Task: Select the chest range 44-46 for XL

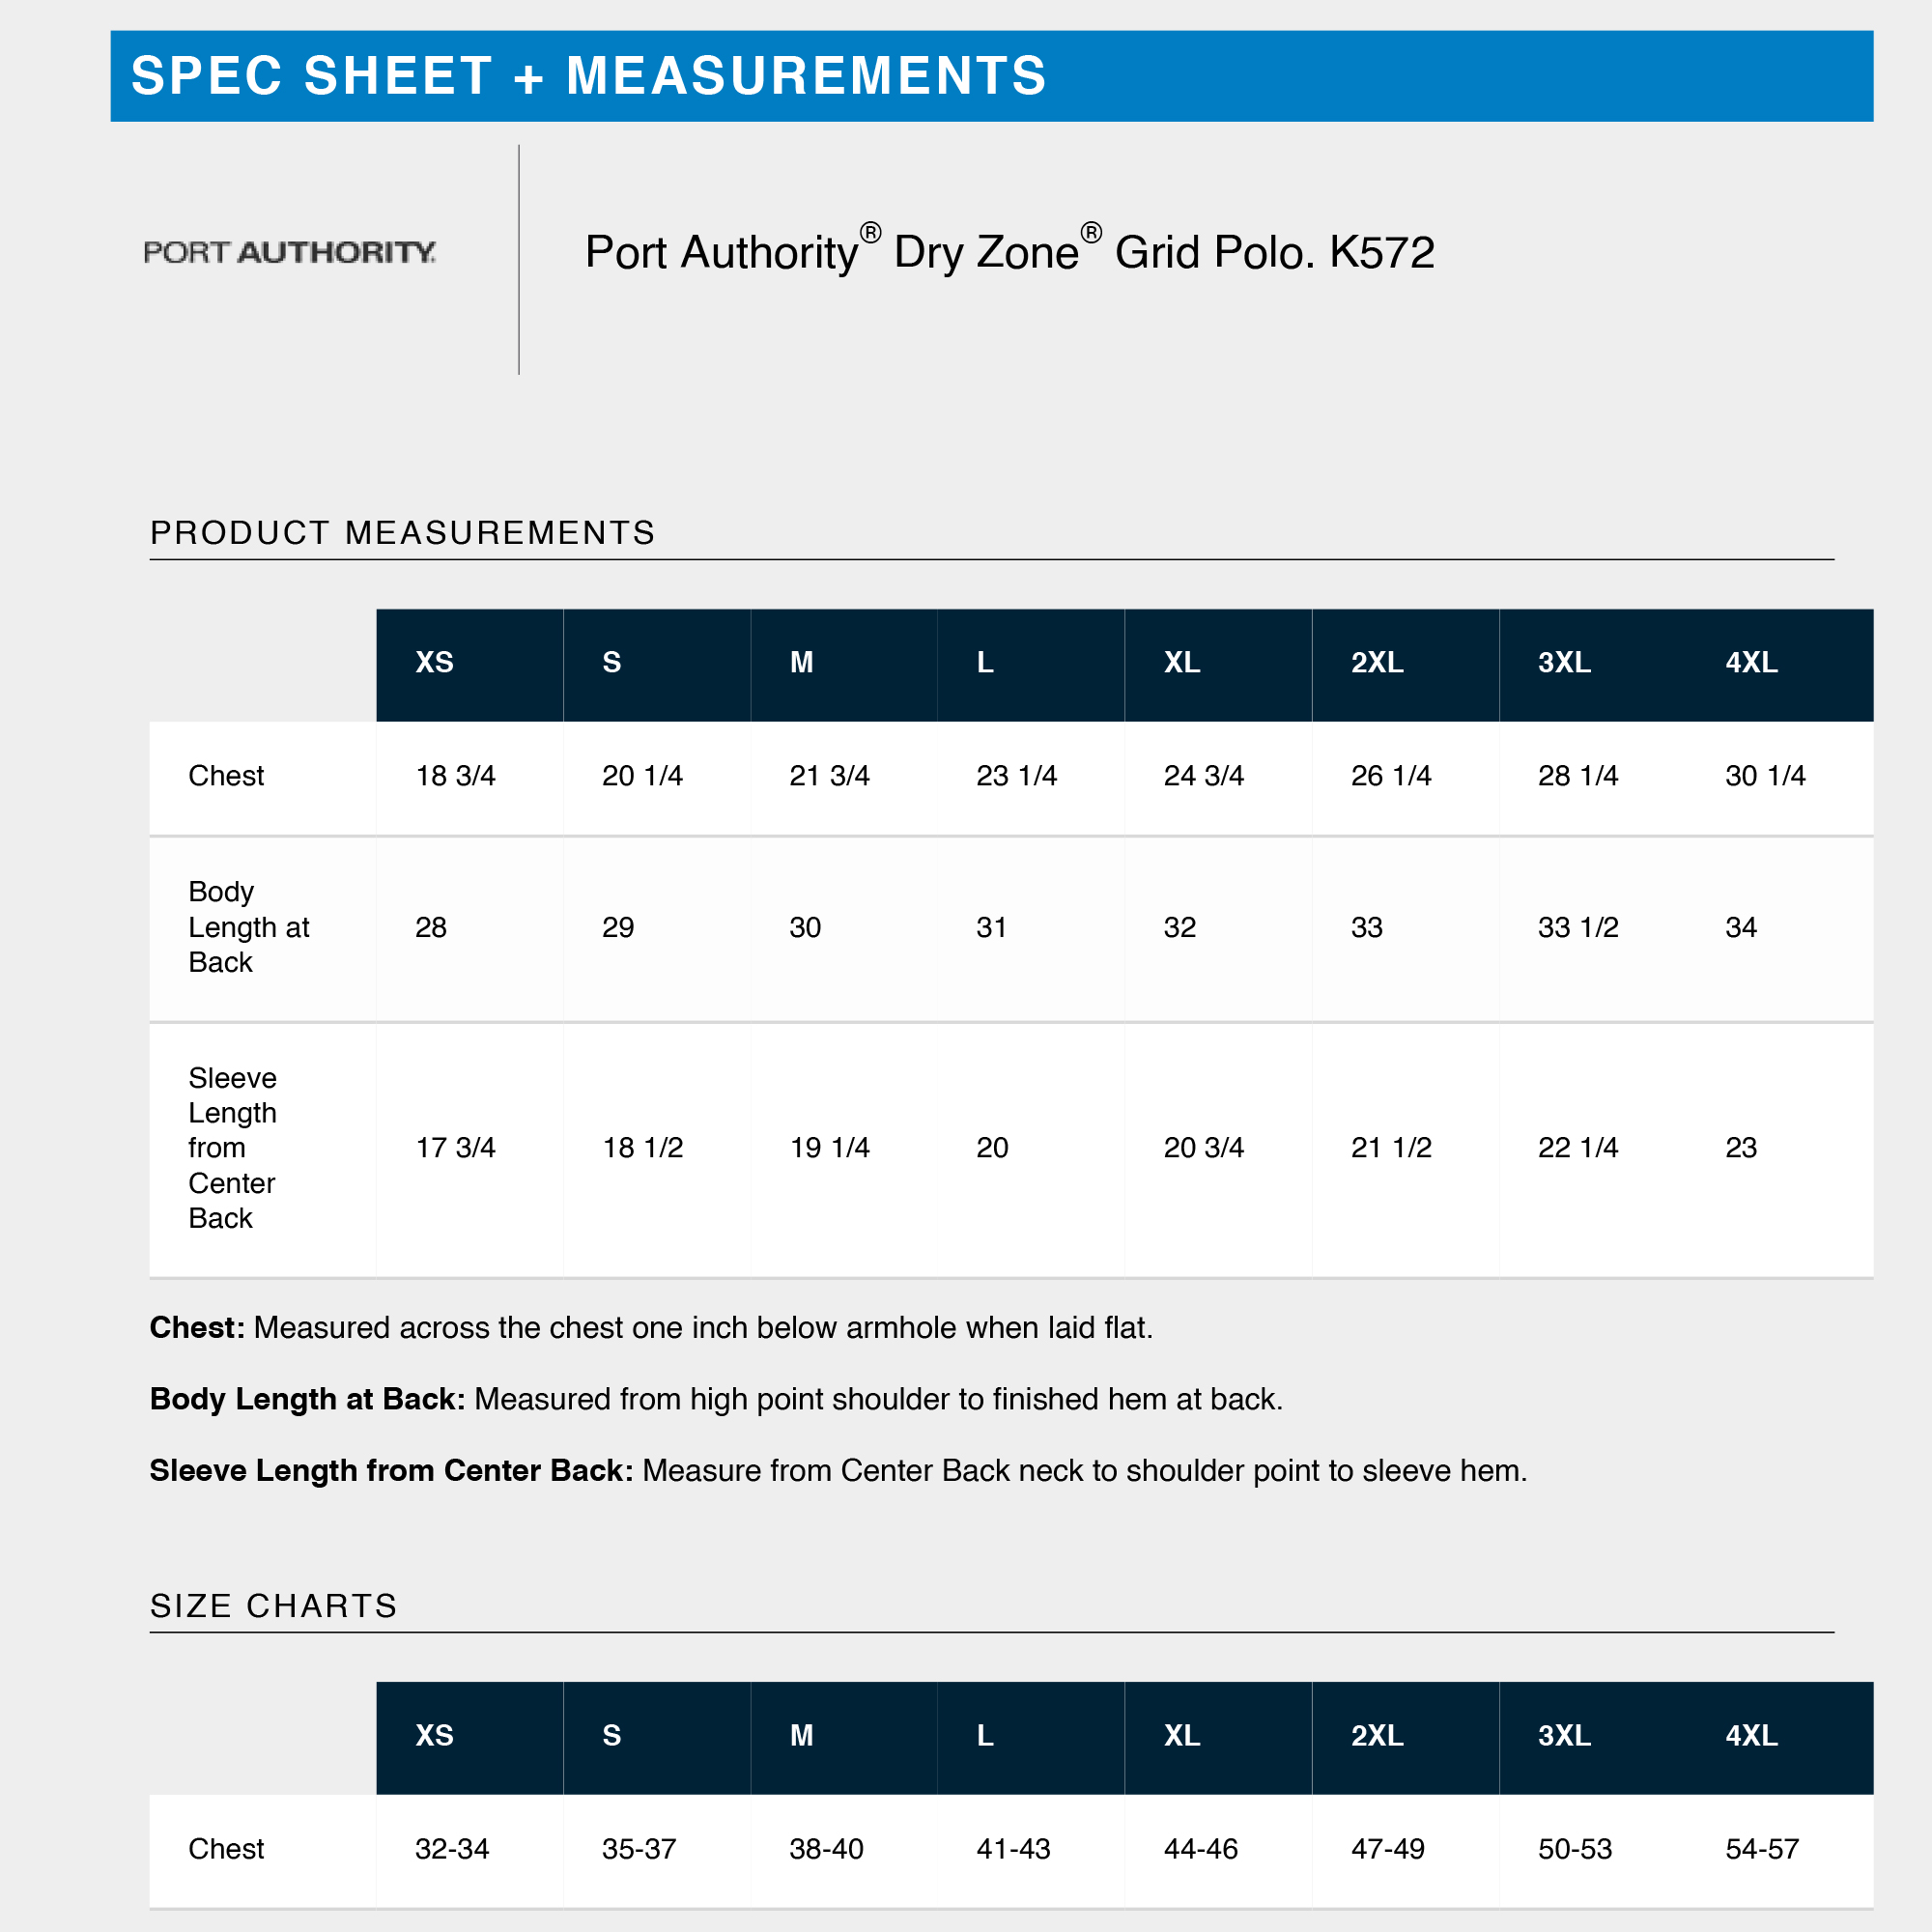Action: click(x=1200, y=1849)
